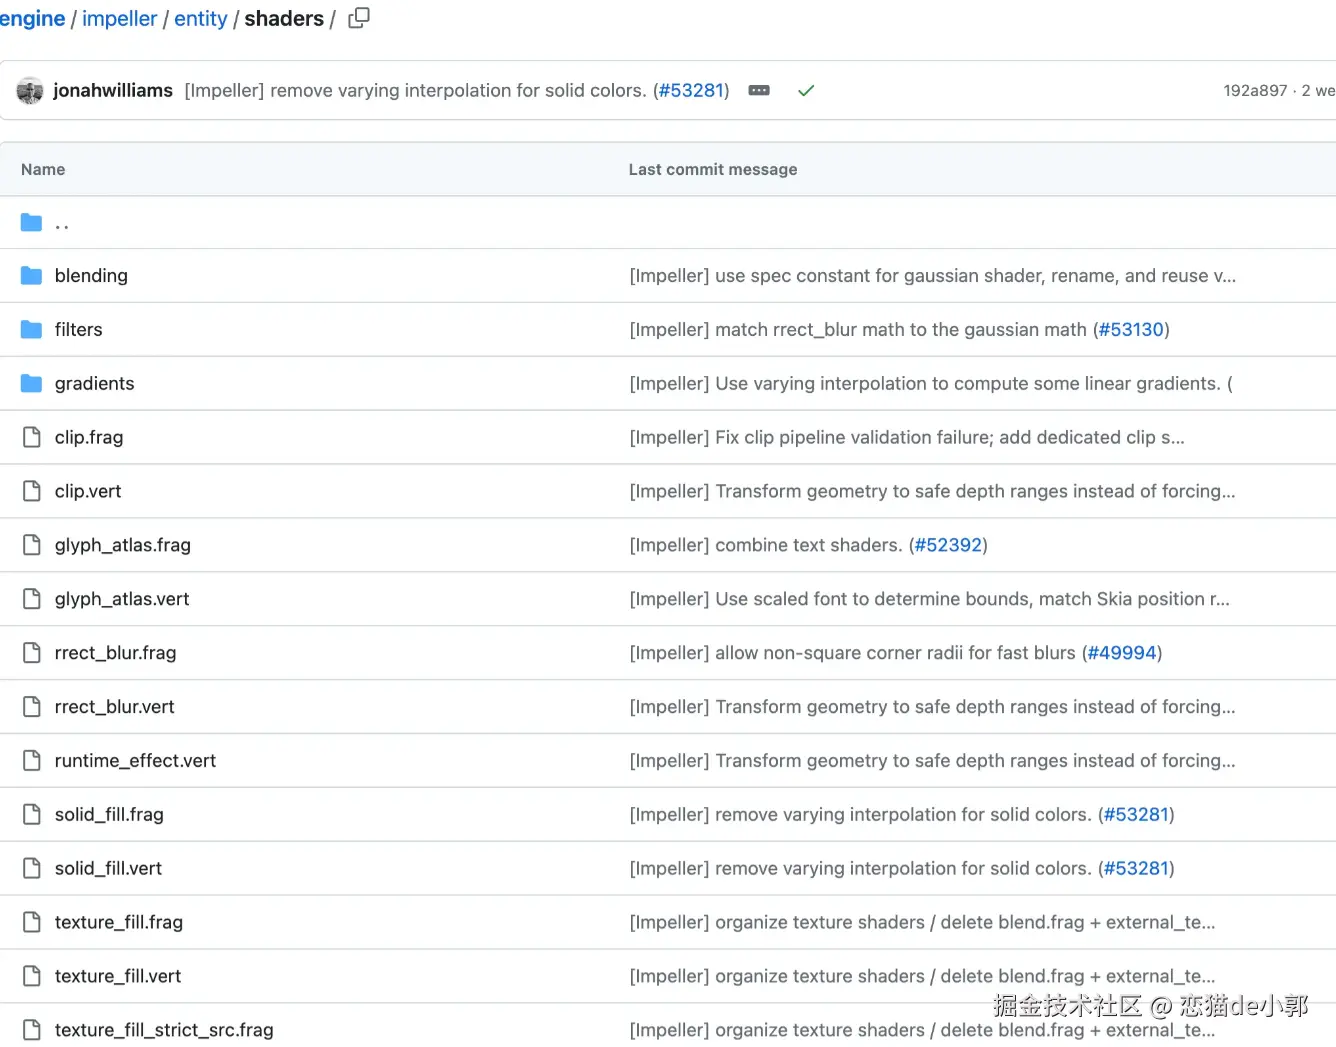Open the glyph_atlas.frag file
This screenshot has width=1336, height=1047.
(x=123, y=546)
